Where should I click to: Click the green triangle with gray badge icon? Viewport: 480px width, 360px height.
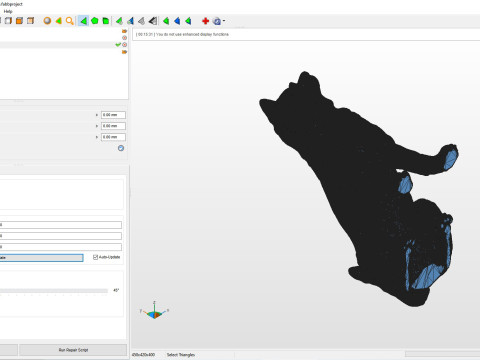119,21
